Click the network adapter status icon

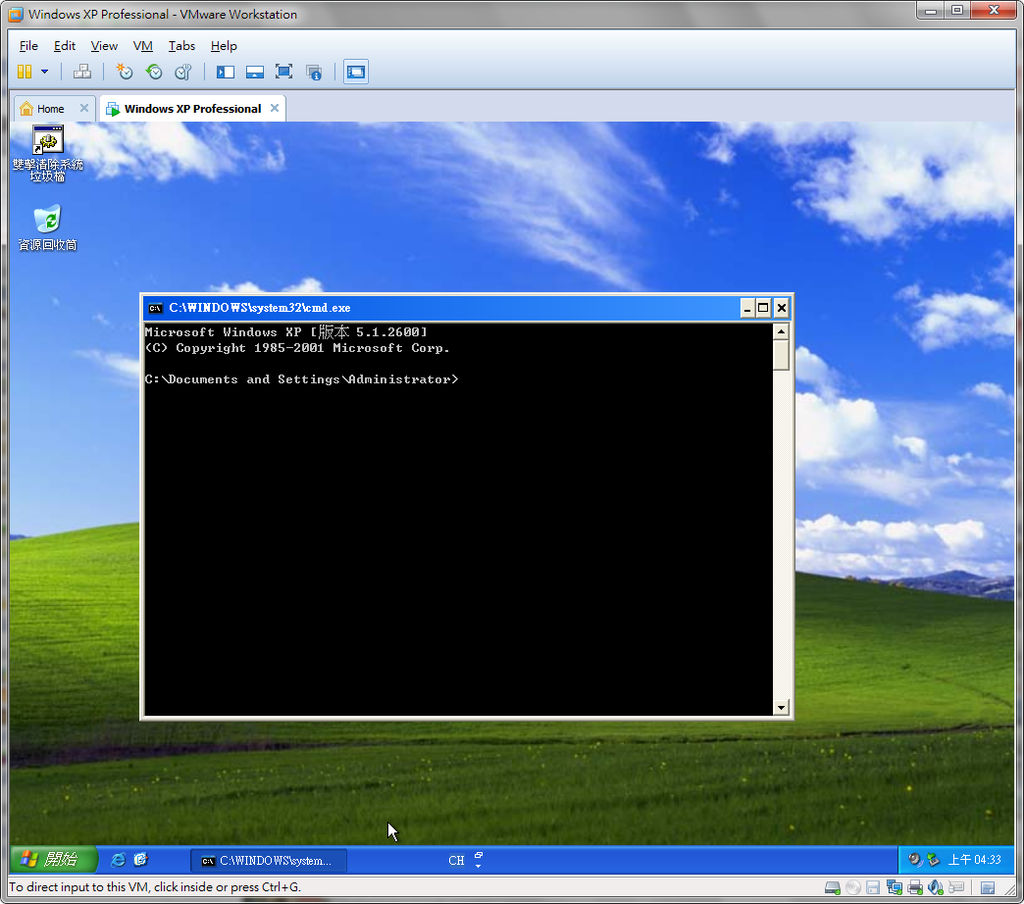(x=894, y=888)
